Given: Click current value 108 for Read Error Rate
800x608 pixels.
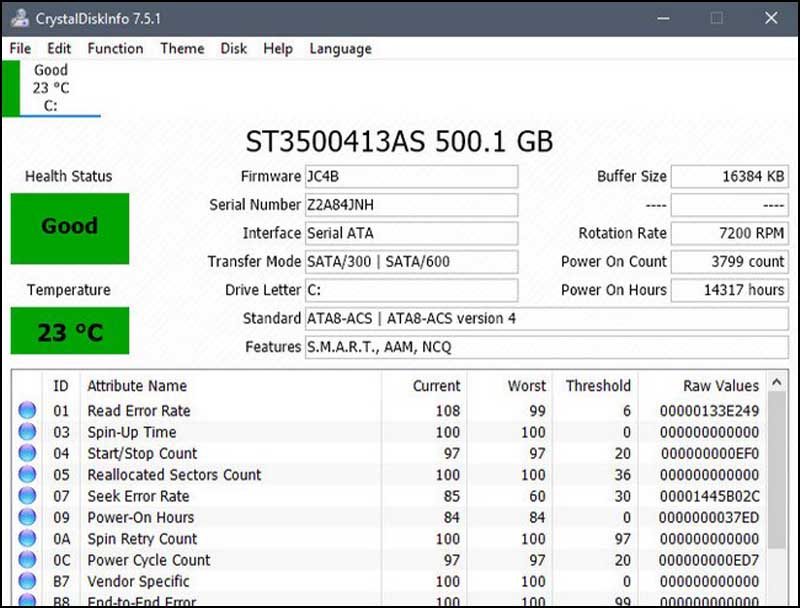Looking at the screenshot, I should [x=447, y=411].
